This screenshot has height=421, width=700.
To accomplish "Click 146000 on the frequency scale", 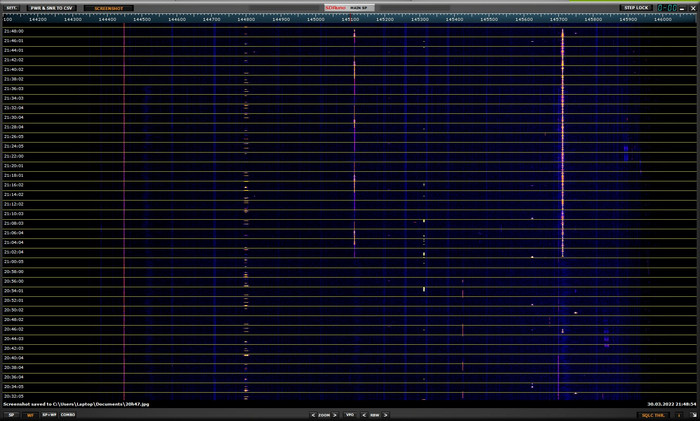I will (662, 19).
